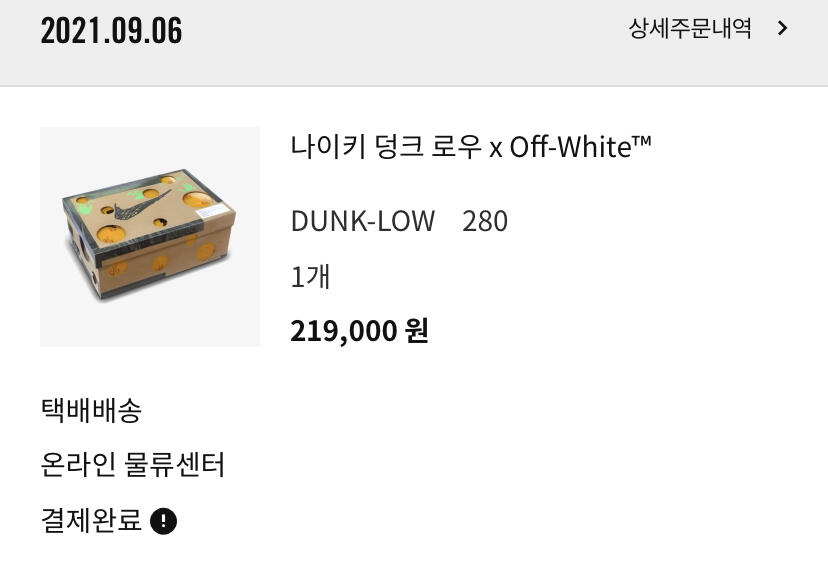This screenshot has width=828, height=573.
Task: Click the gray order header bar
Action: [x=414, y=43]
